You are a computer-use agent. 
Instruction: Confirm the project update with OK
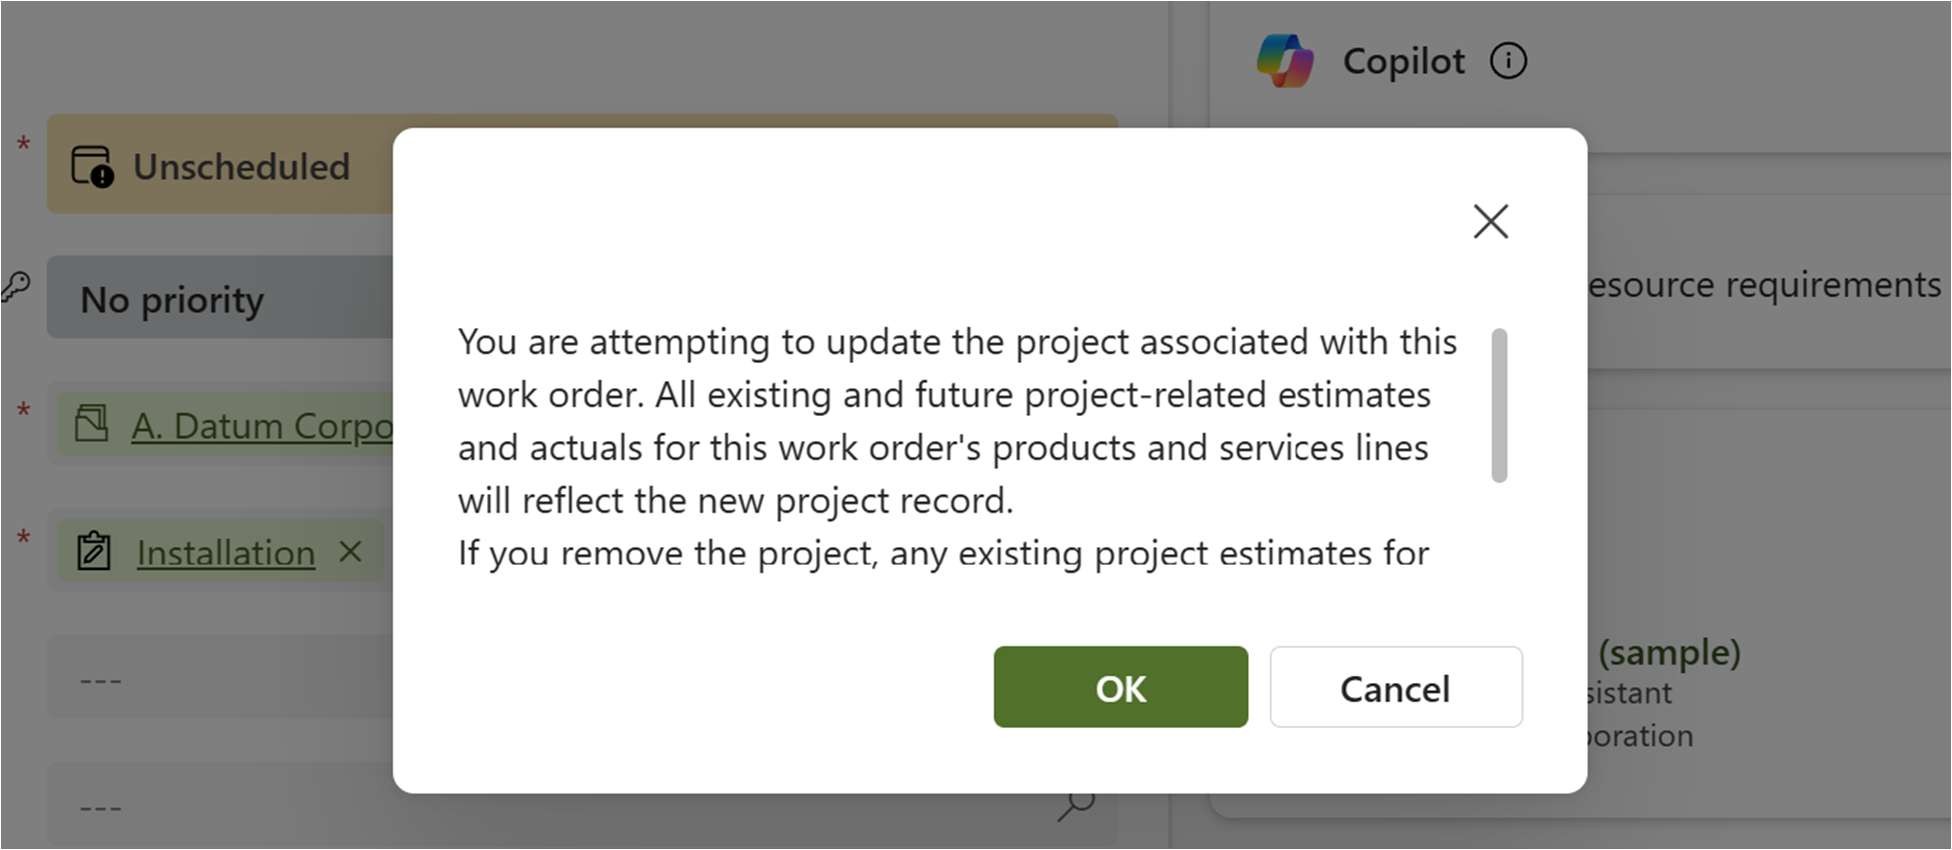[1120, 688]
